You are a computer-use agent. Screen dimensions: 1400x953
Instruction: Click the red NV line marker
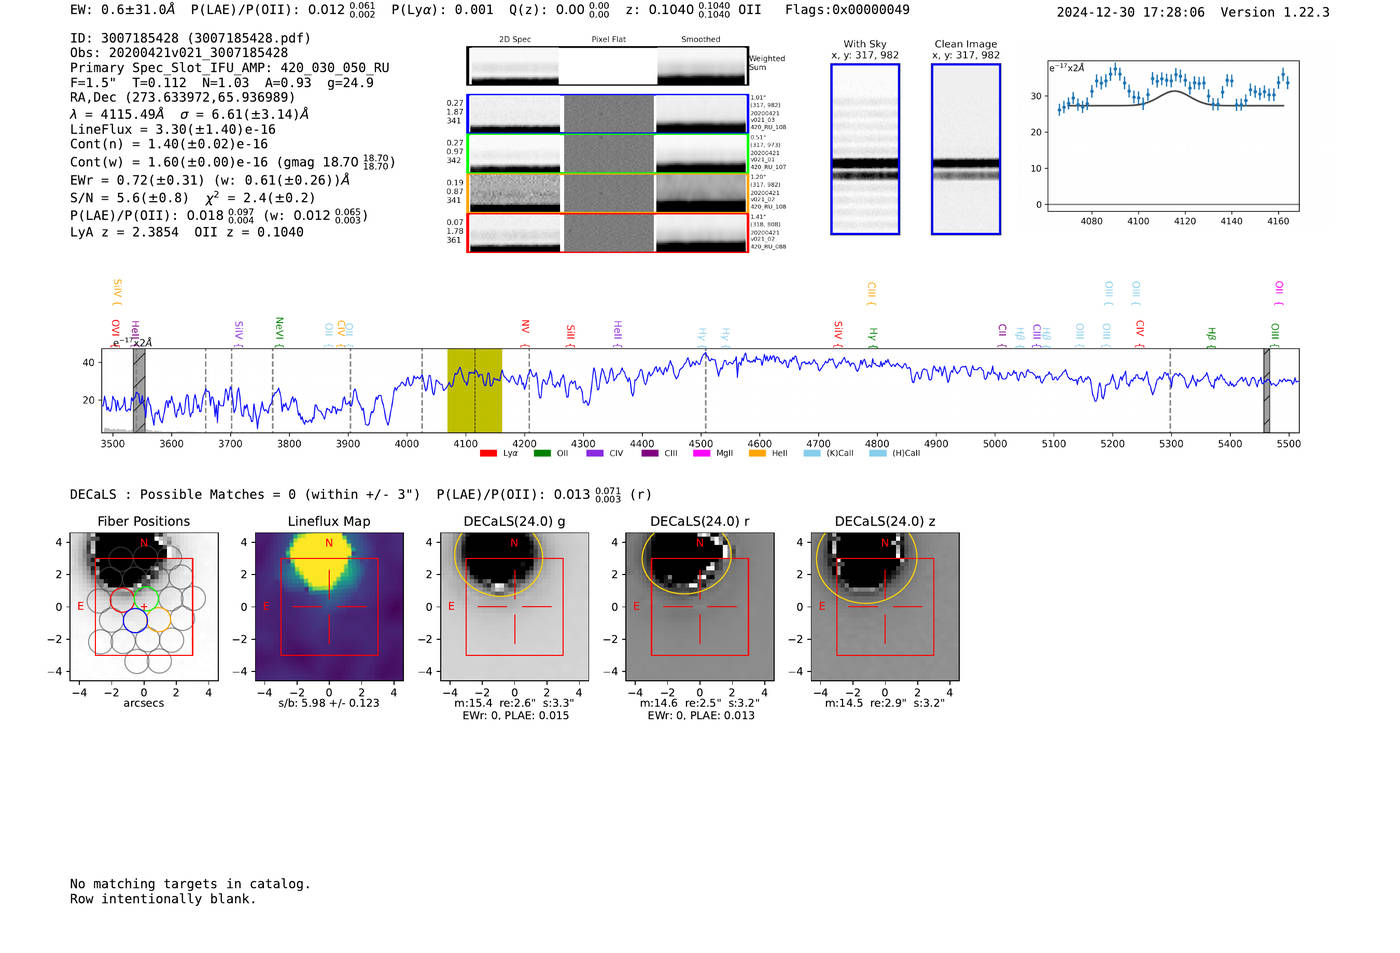click(525, 334)
